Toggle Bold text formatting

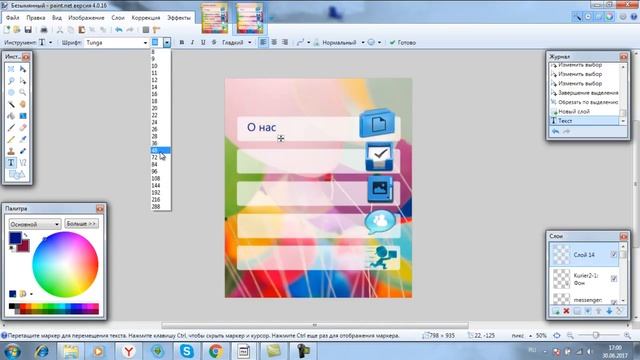tap(182, 42)
